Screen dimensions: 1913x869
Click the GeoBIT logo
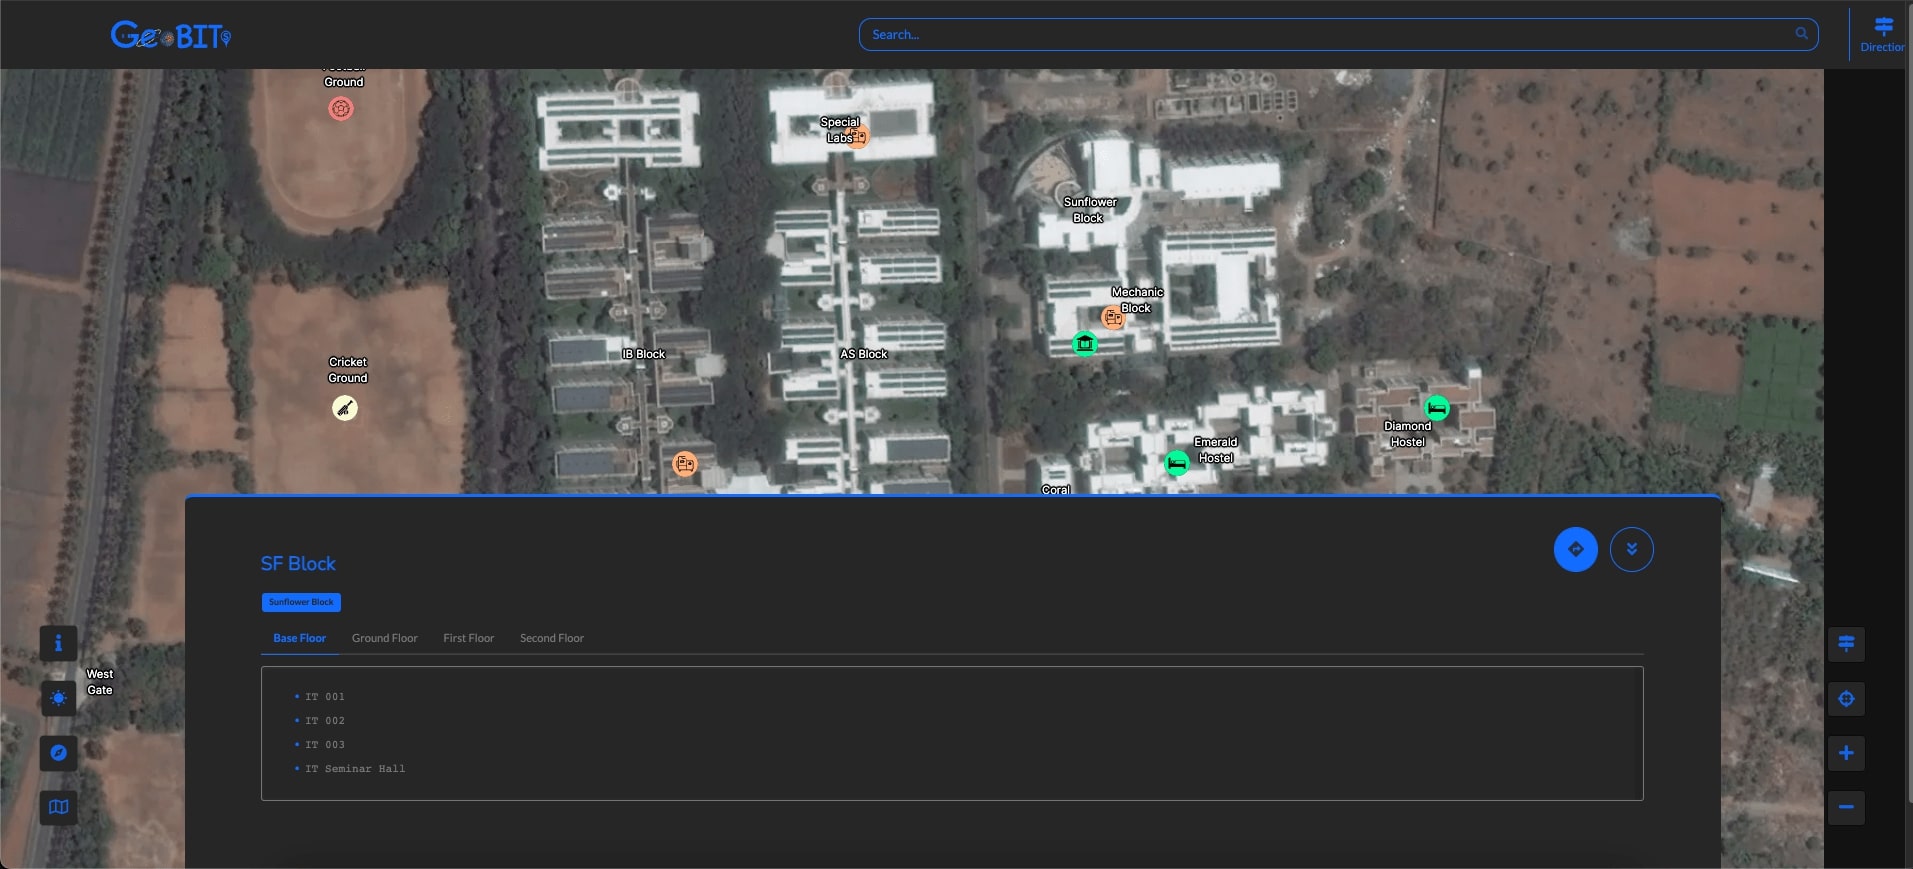[171, 35]
